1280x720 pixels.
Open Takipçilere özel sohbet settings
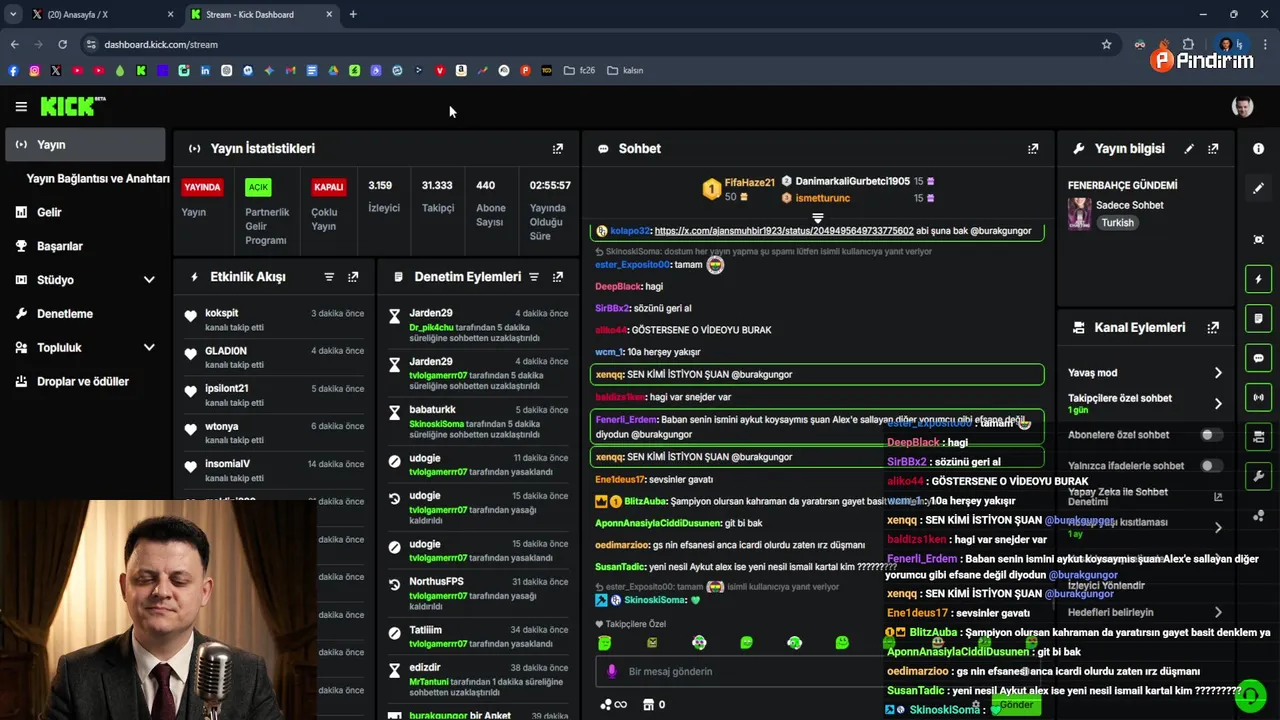tap(1145, 403)
